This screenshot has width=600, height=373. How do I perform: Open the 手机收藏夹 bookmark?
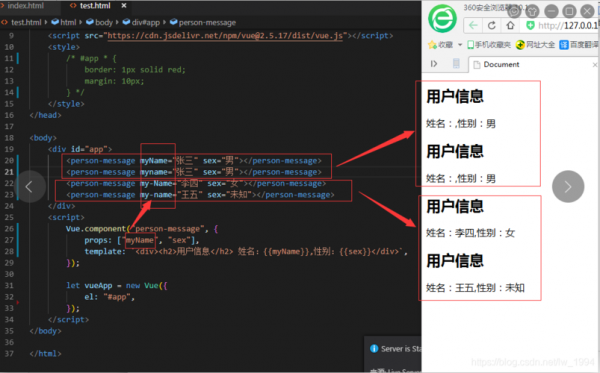coord(489,45)
